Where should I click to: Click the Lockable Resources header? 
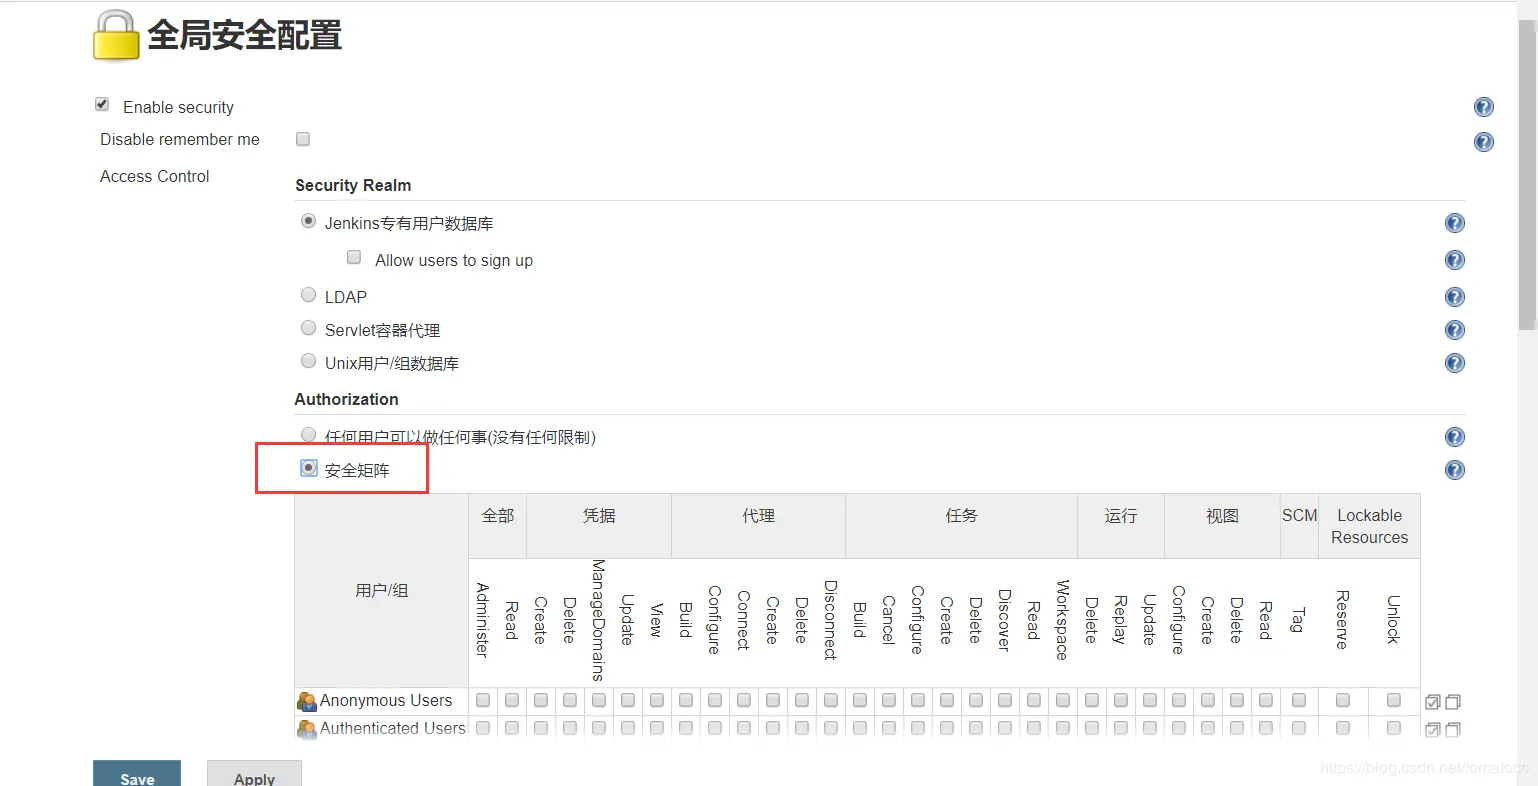(x=1369, y=526)
